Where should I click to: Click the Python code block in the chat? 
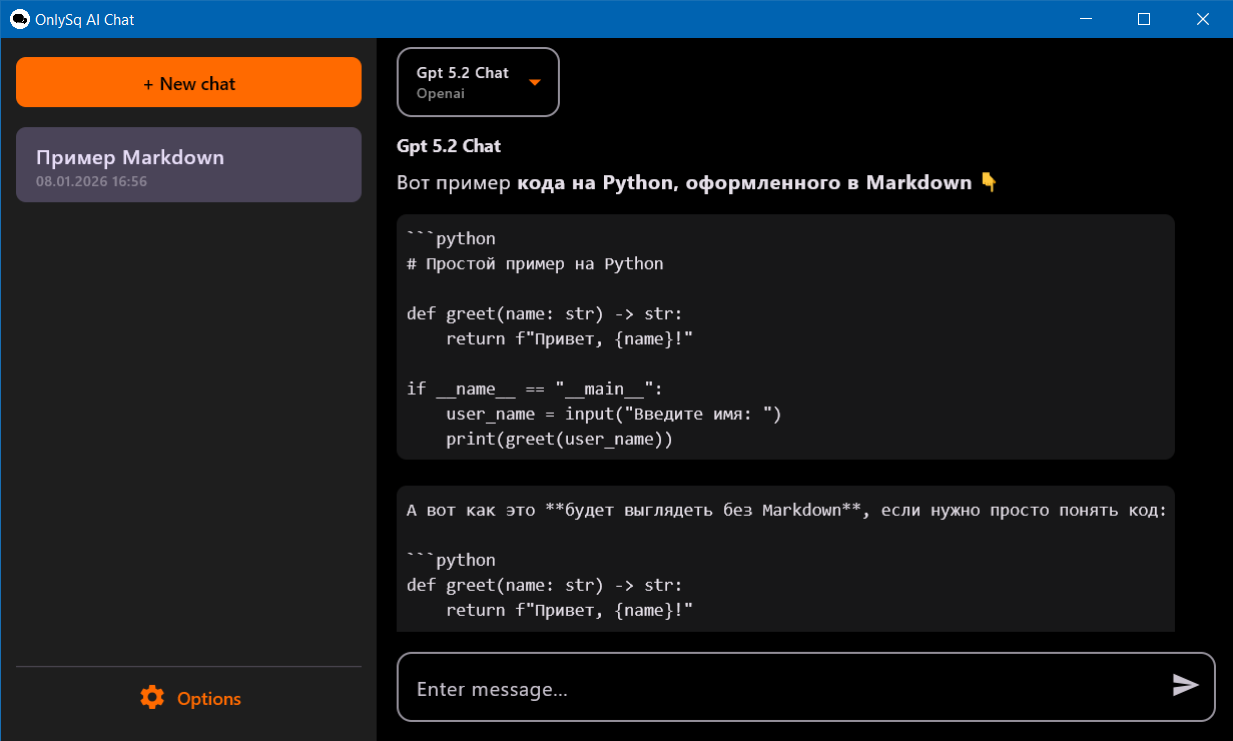pos(786,337)
